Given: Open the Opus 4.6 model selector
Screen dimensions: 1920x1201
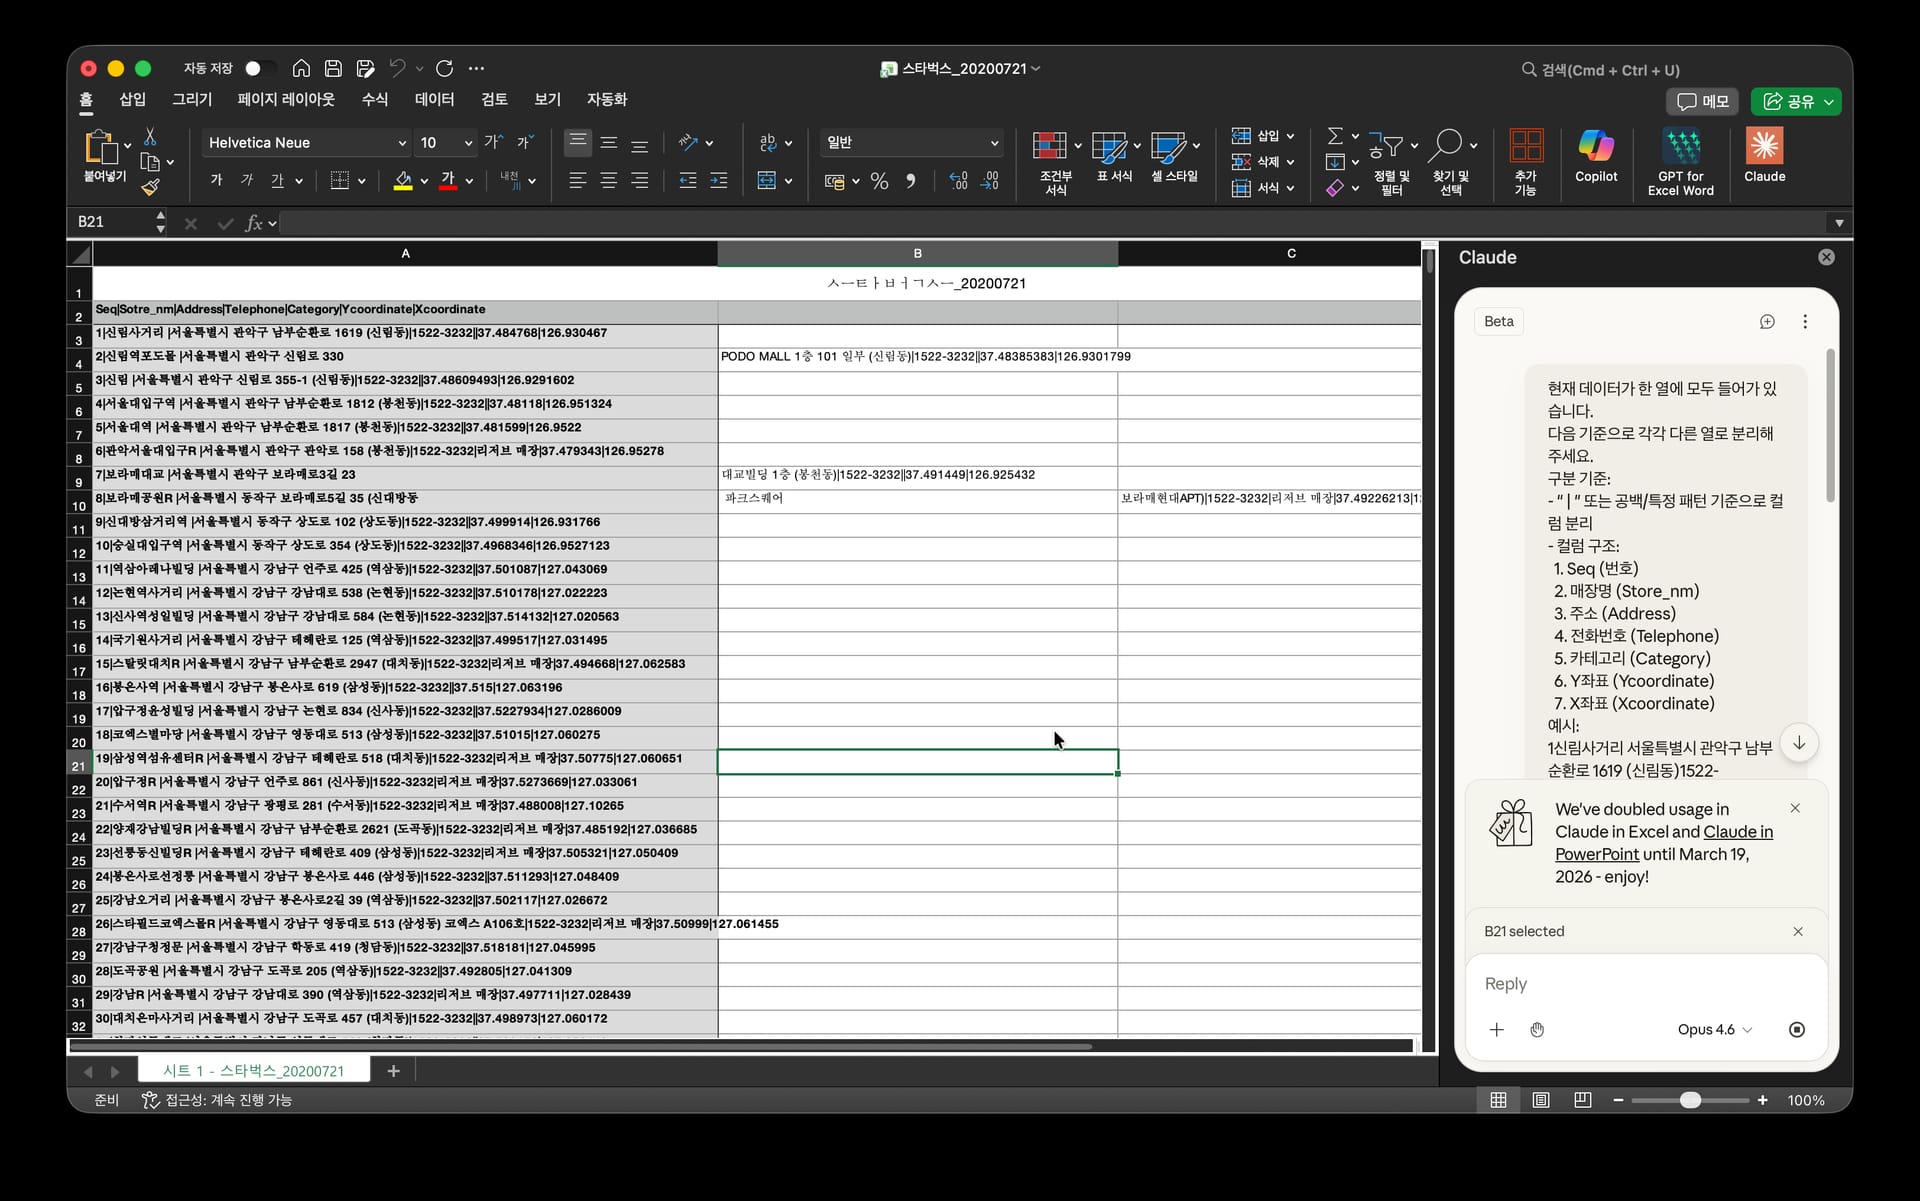Looking at the screenshot, I should (x=1714, y=1029).
